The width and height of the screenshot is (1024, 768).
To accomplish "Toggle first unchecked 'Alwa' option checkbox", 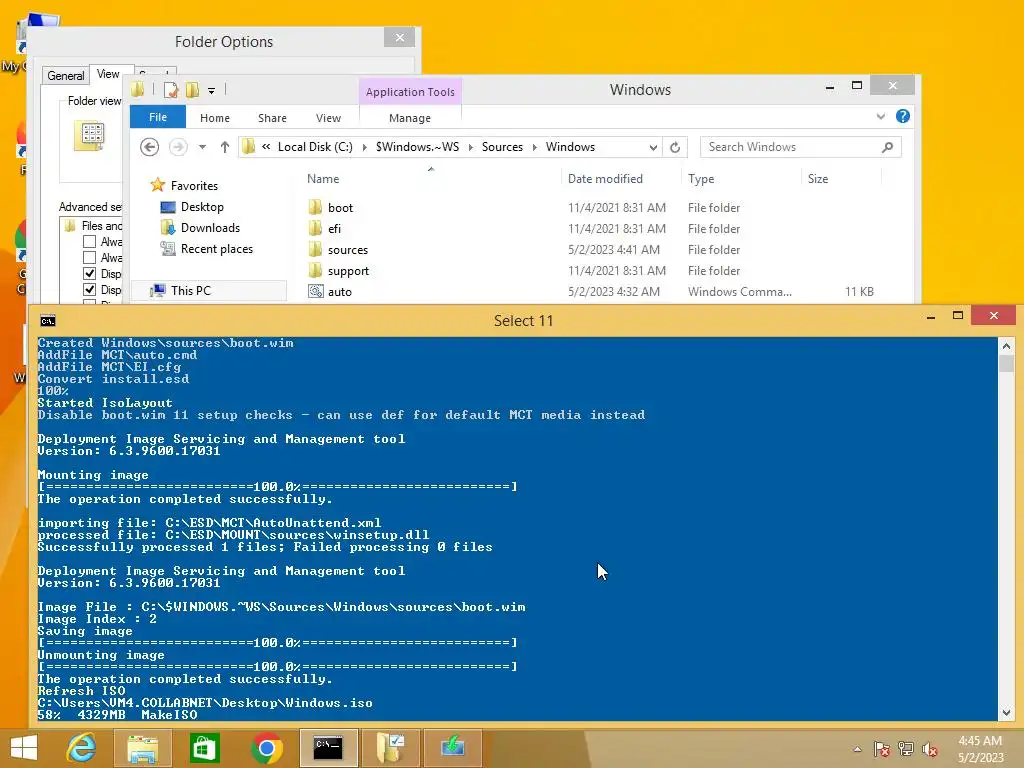I will (x=89, y=242).
